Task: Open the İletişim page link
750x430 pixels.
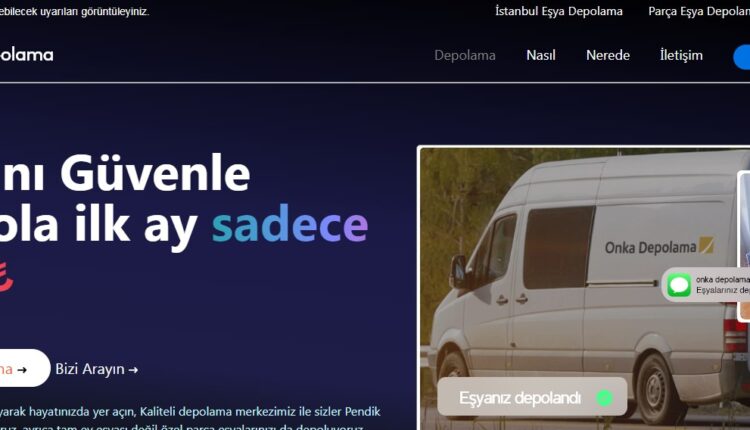Action: [681, 55]
